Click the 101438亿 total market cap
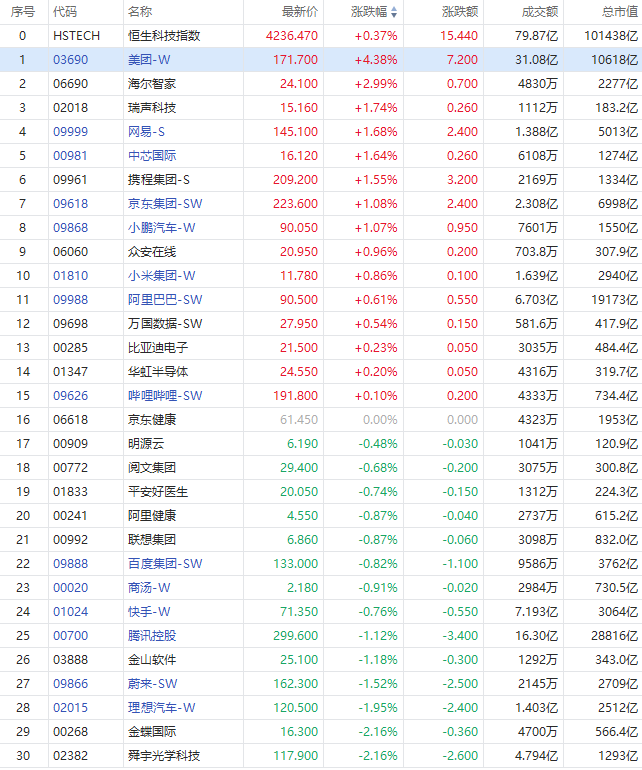Viewport: 642px width, 770px height. 611,36
